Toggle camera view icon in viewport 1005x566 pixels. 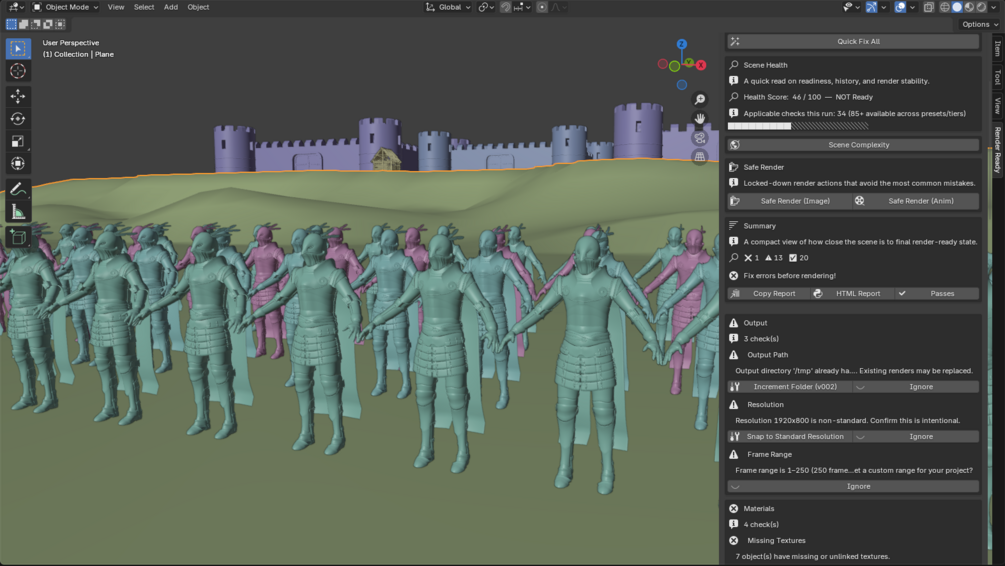700,138
